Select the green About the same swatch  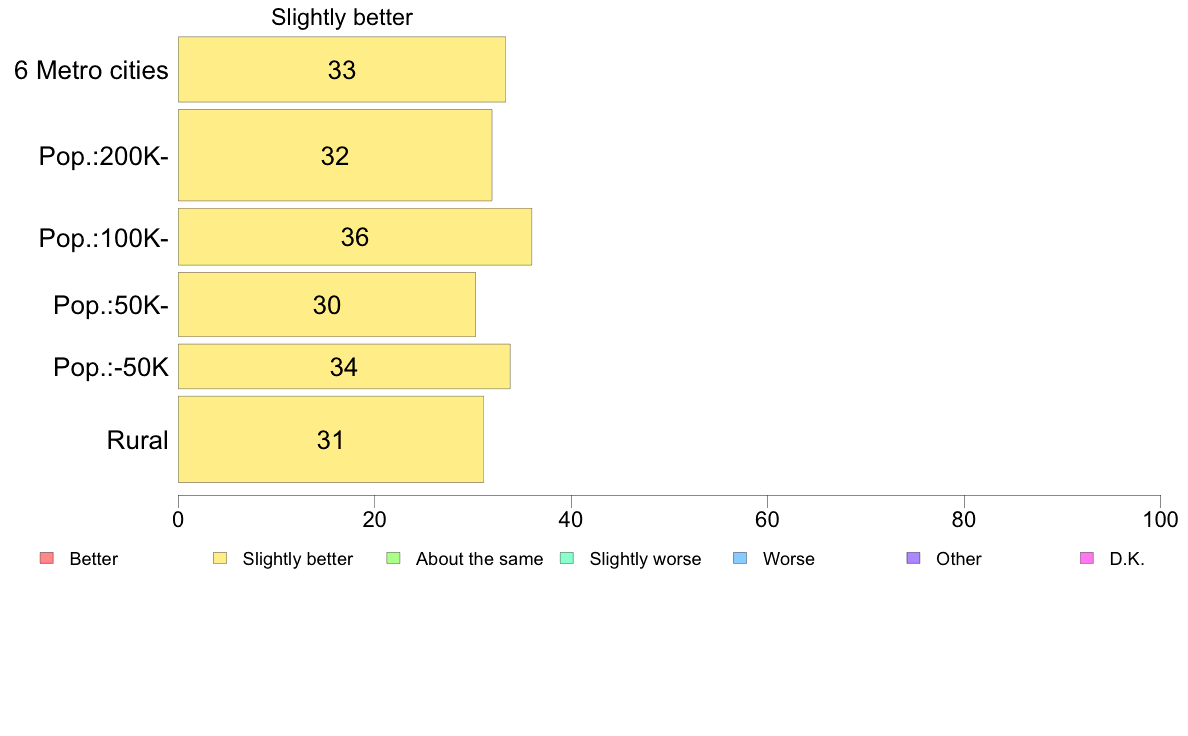tap(393, 558)
